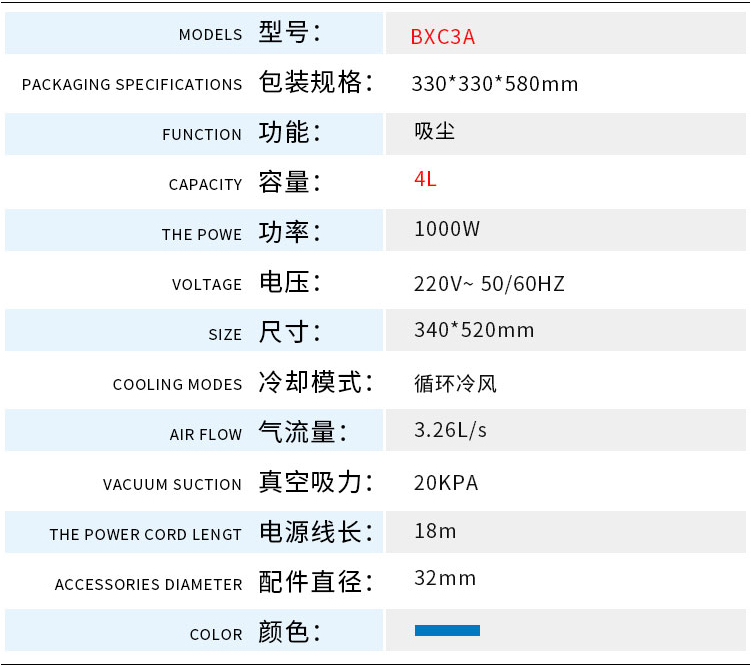Click the COOLING MODES label
This screenshot has width=752, height=665.
coord(177,385)
